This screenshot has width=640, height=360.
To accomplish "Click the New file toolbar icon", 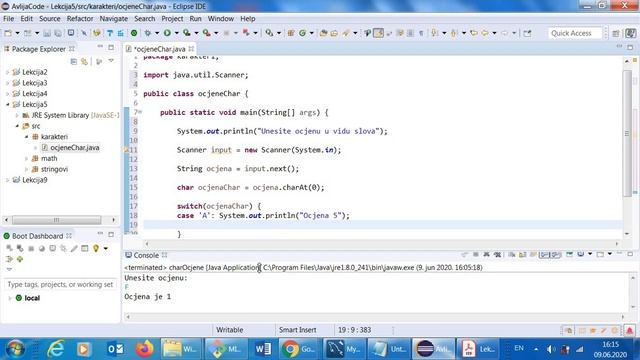I will tap(8, 33).
